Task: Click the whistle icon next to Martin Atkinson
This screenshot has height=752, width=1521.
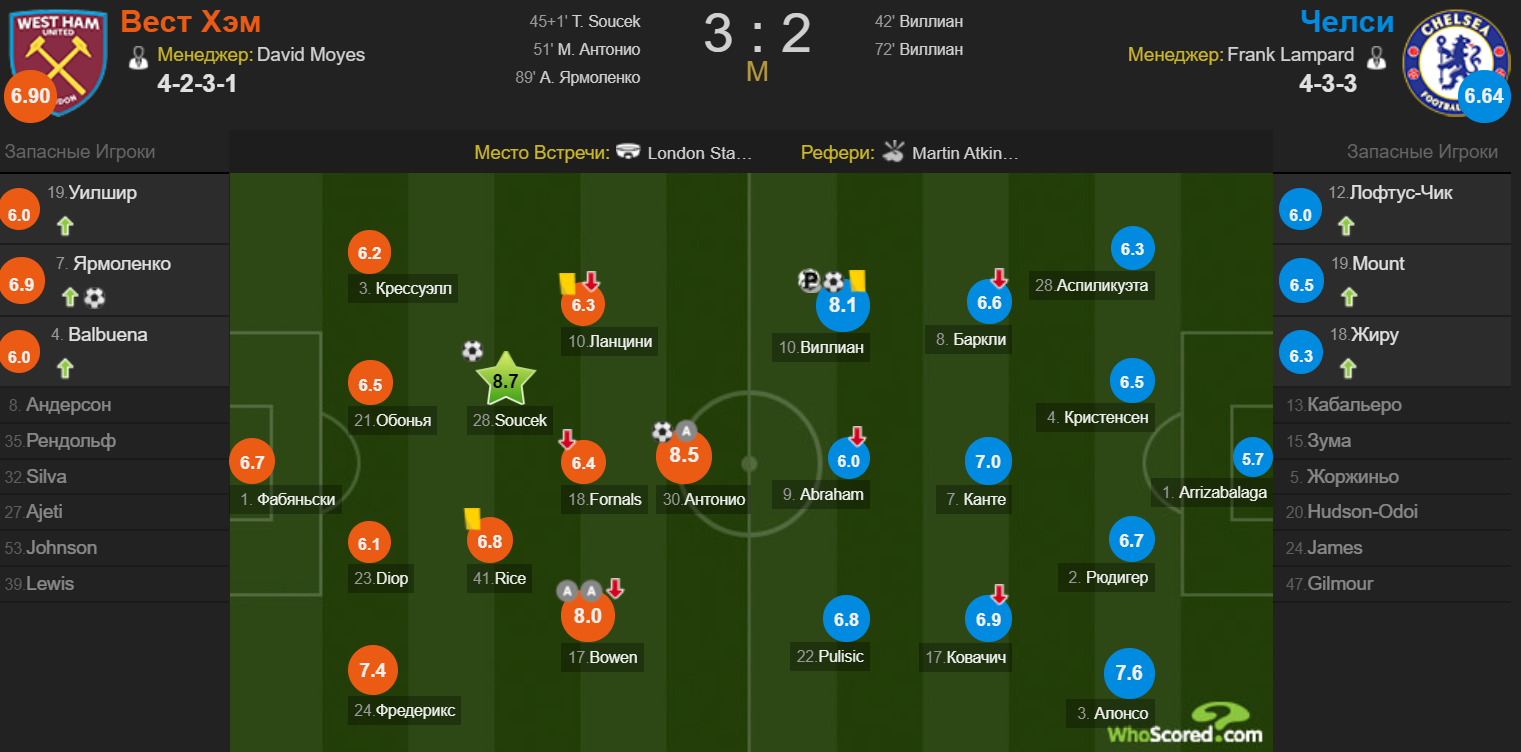Action: 894,153
